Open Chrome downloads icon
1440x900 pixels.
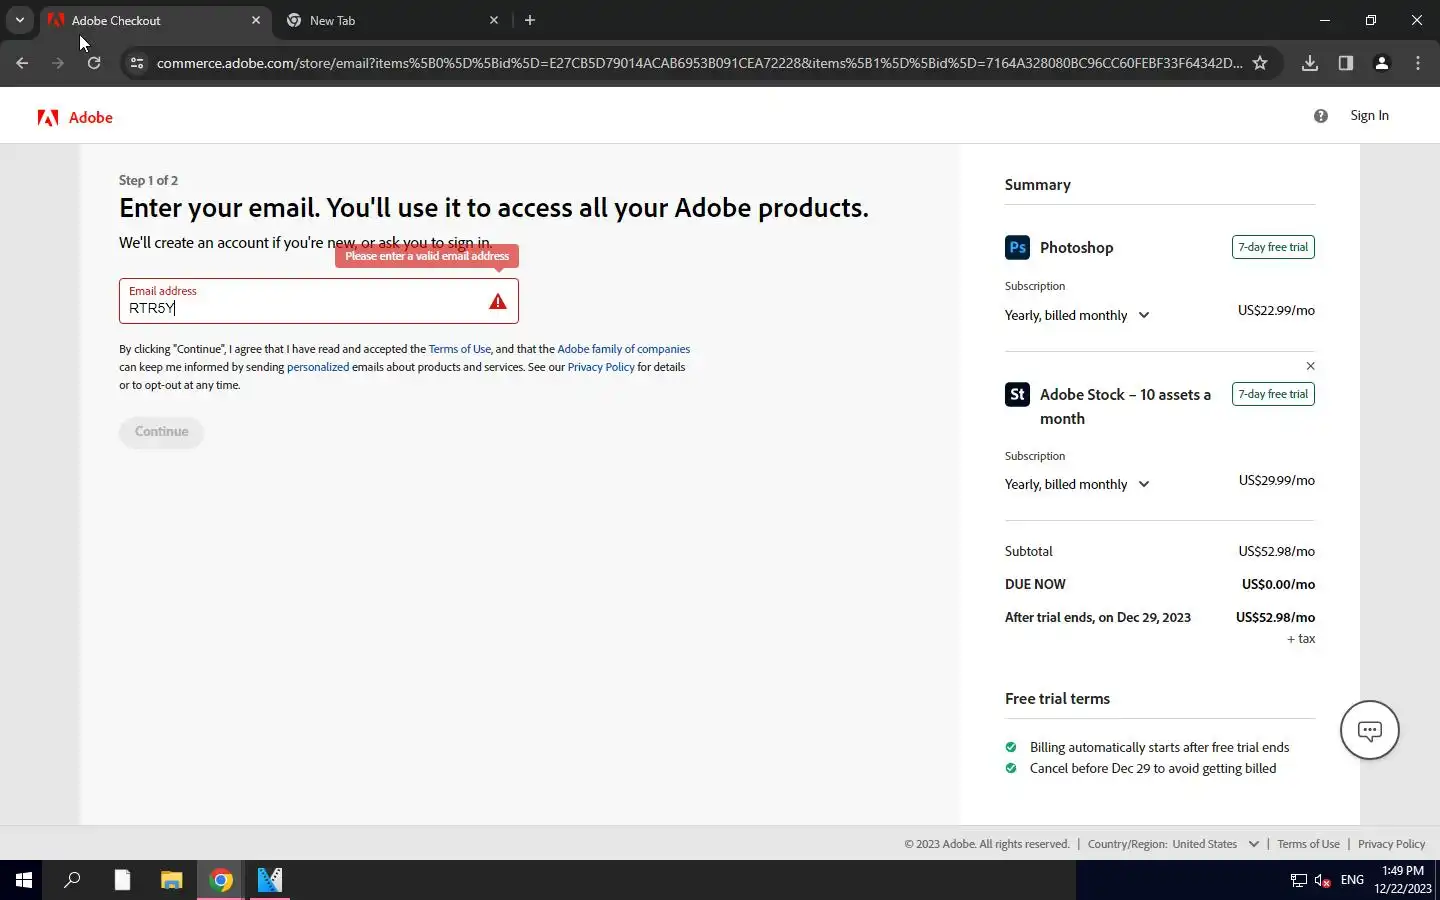click(1310, 63)
